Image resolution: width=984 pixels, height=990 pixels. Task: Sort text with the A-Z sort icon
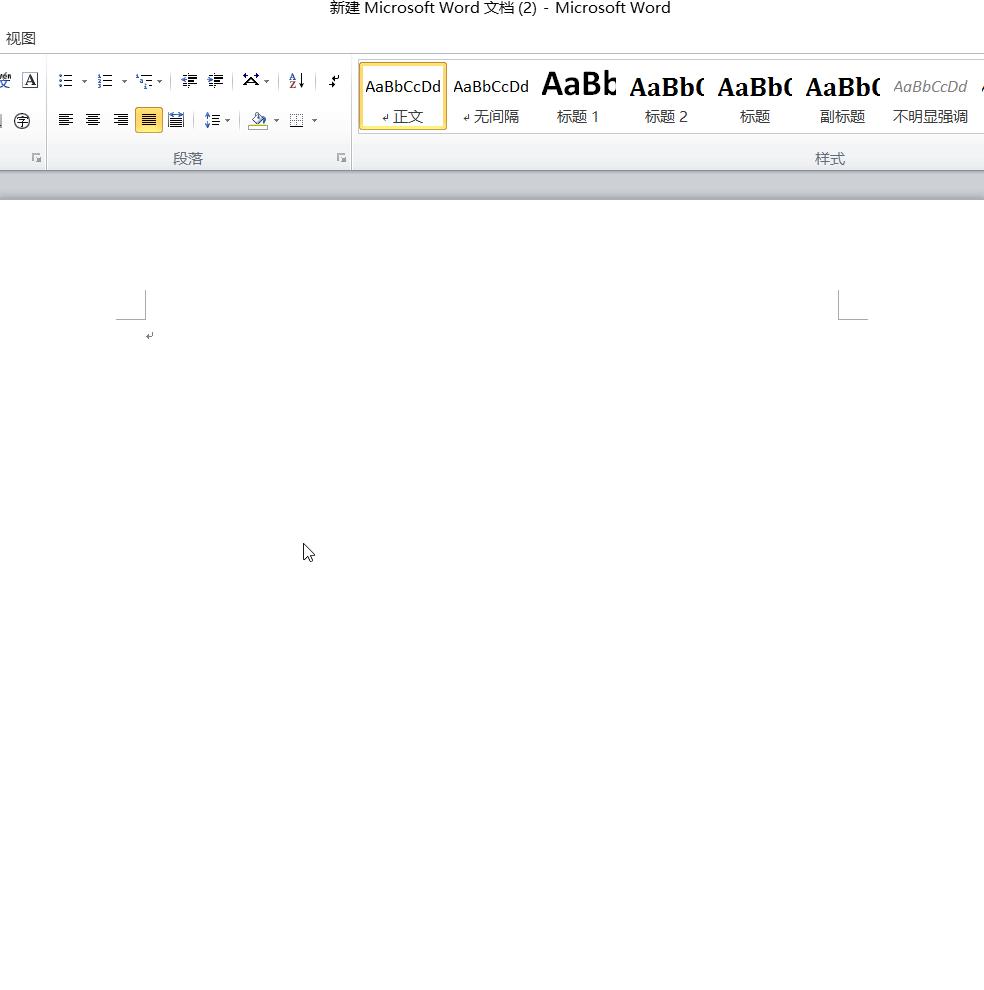coord(296,81)
